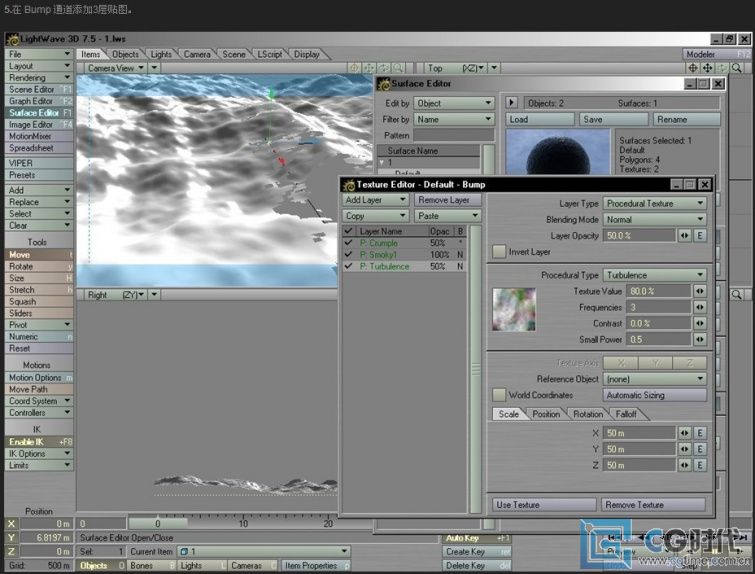Uncheck P: Smoky1 layer checkmark
The image size is (755, 574).
[x=349, y=254]
